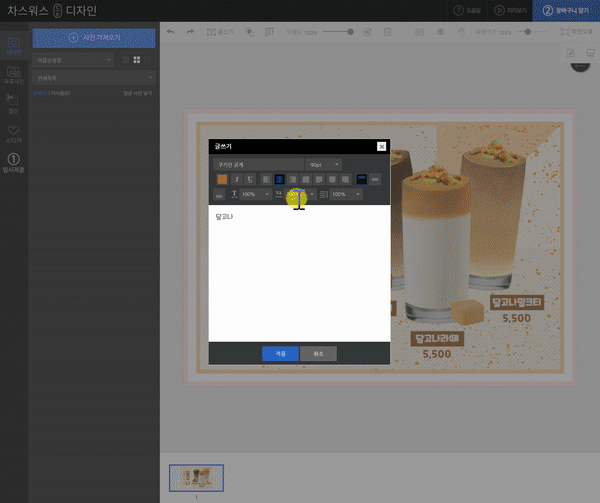Select page 1 thumbnail
Image resolution: width=600 pixels, height=503 pixels.
click(x=196, y=478)
